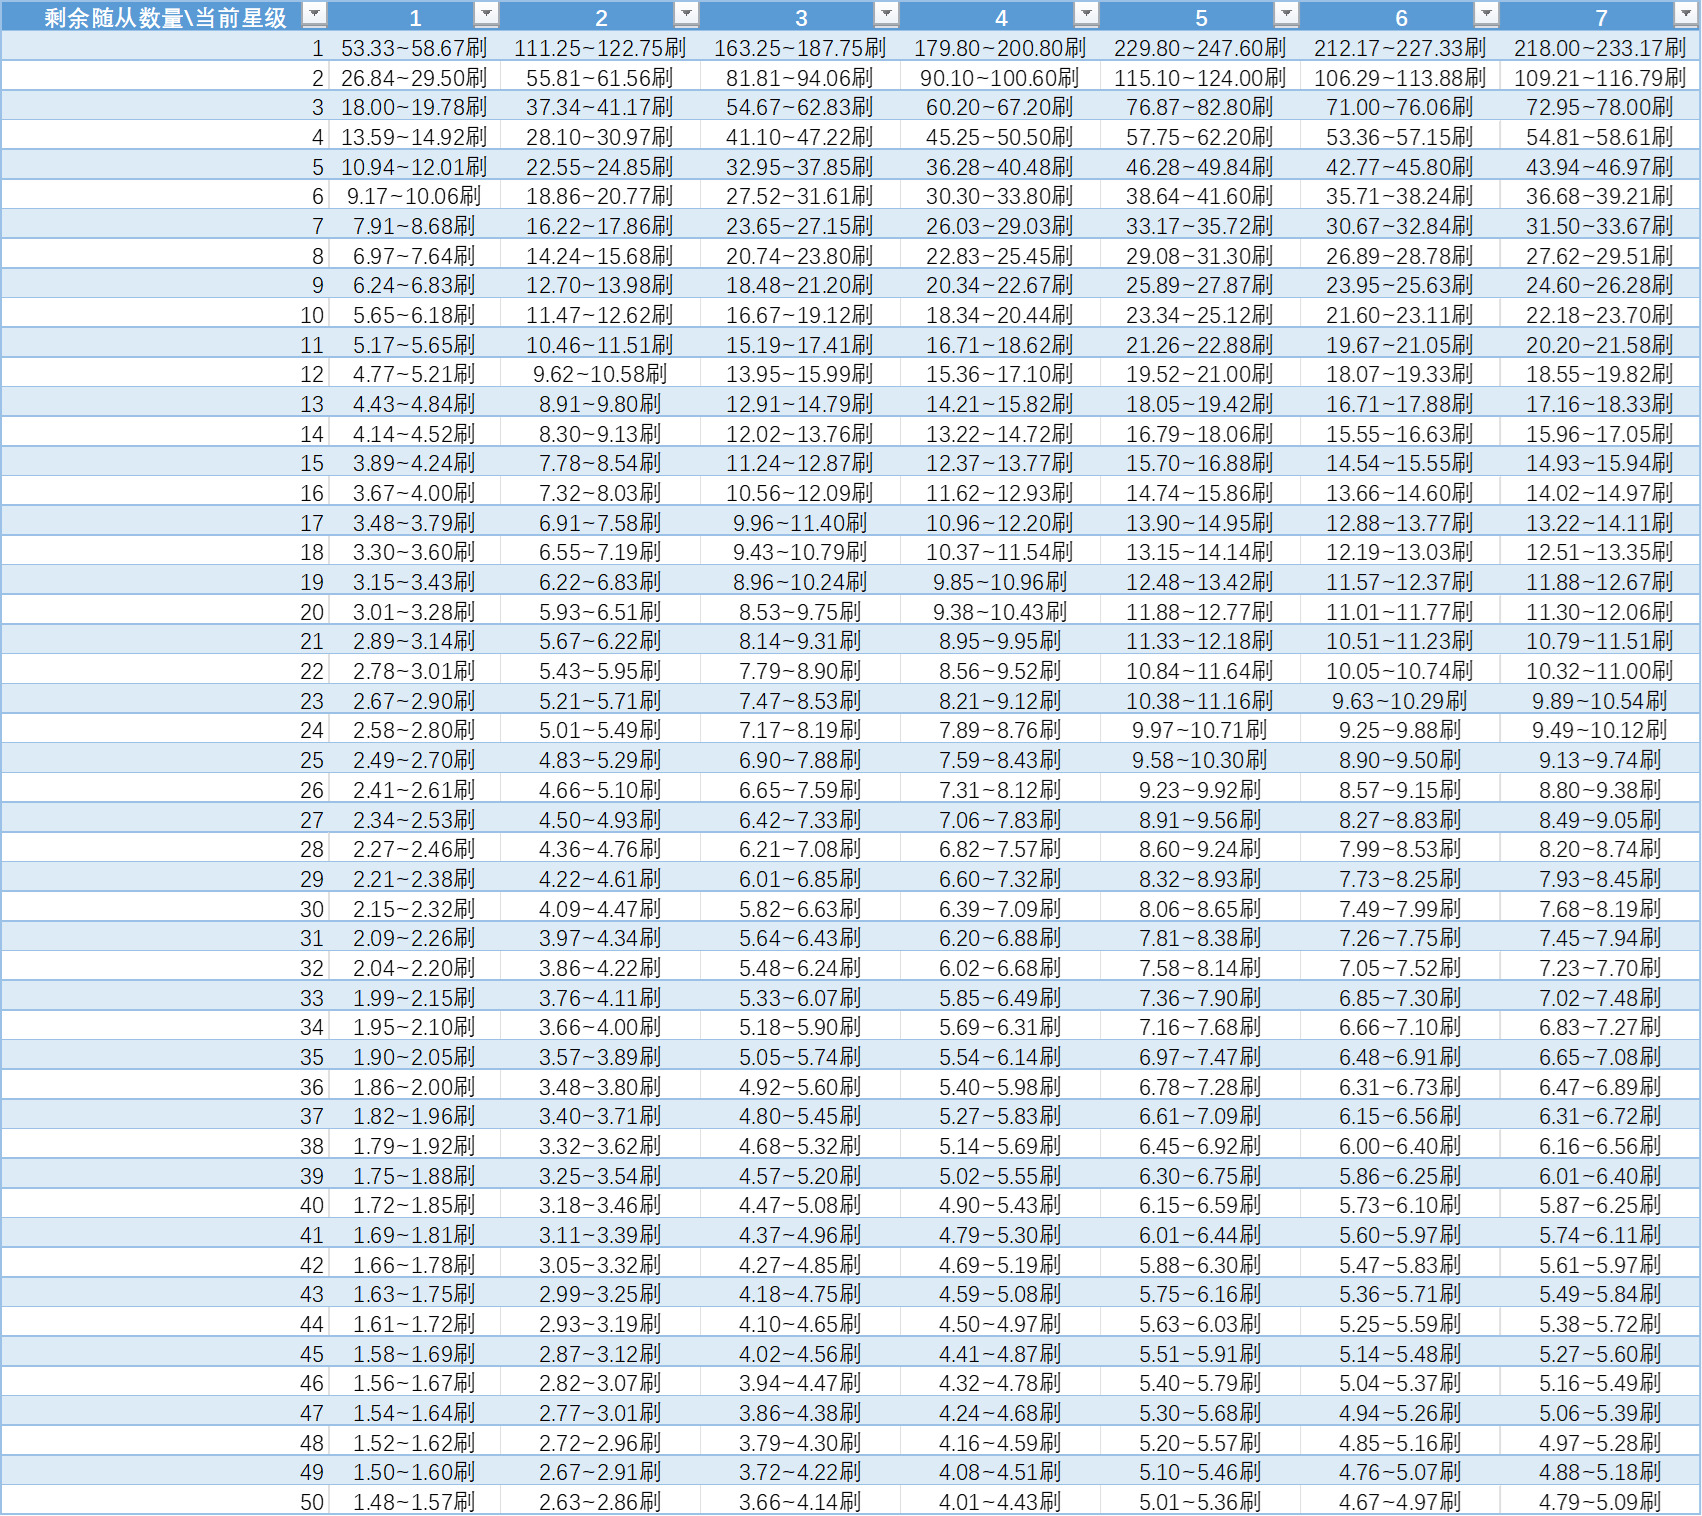
Task: Select header cell 剩余随从数量\当前星级
Action: coord(165,17)
